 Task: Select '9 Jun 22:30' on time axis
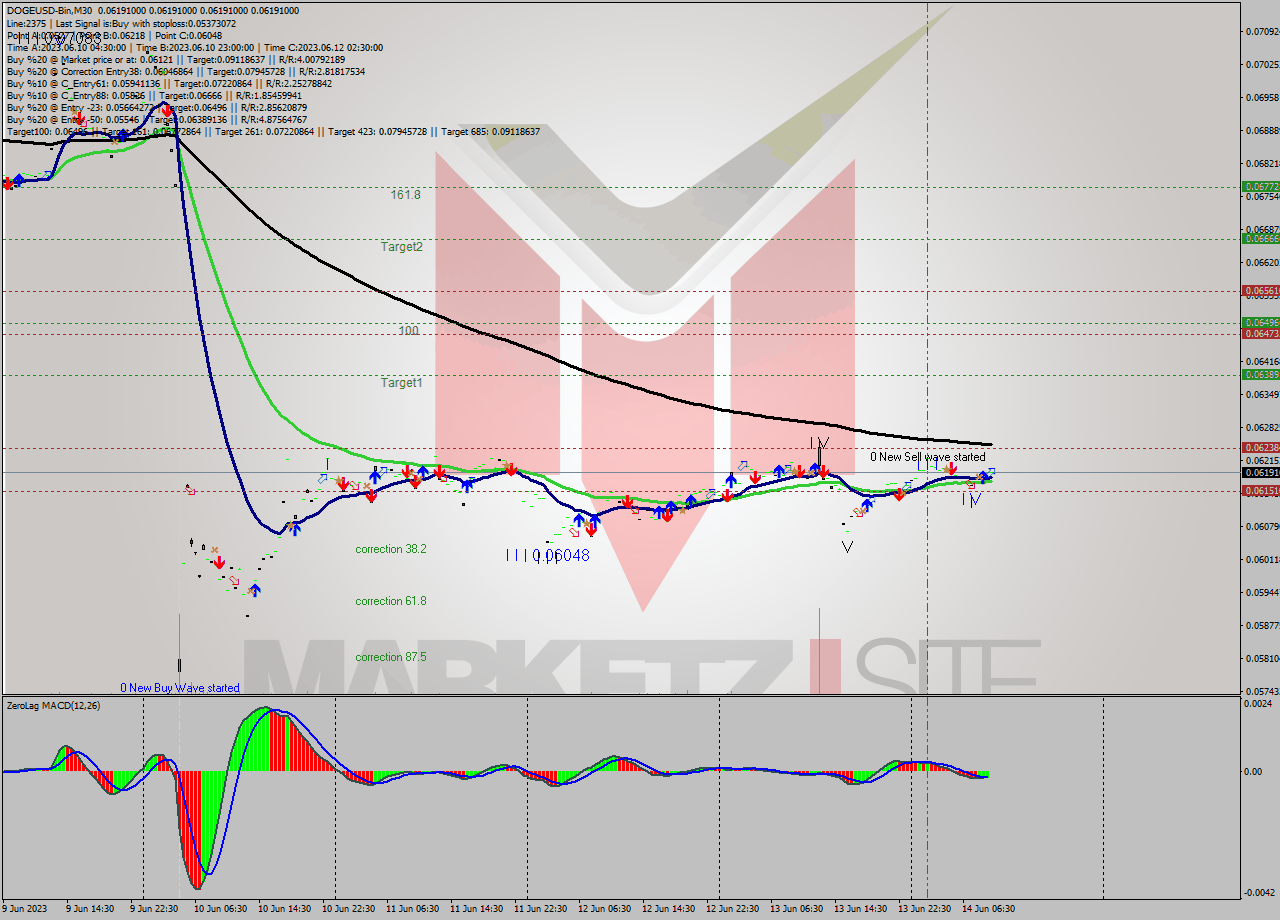[153, 908]
